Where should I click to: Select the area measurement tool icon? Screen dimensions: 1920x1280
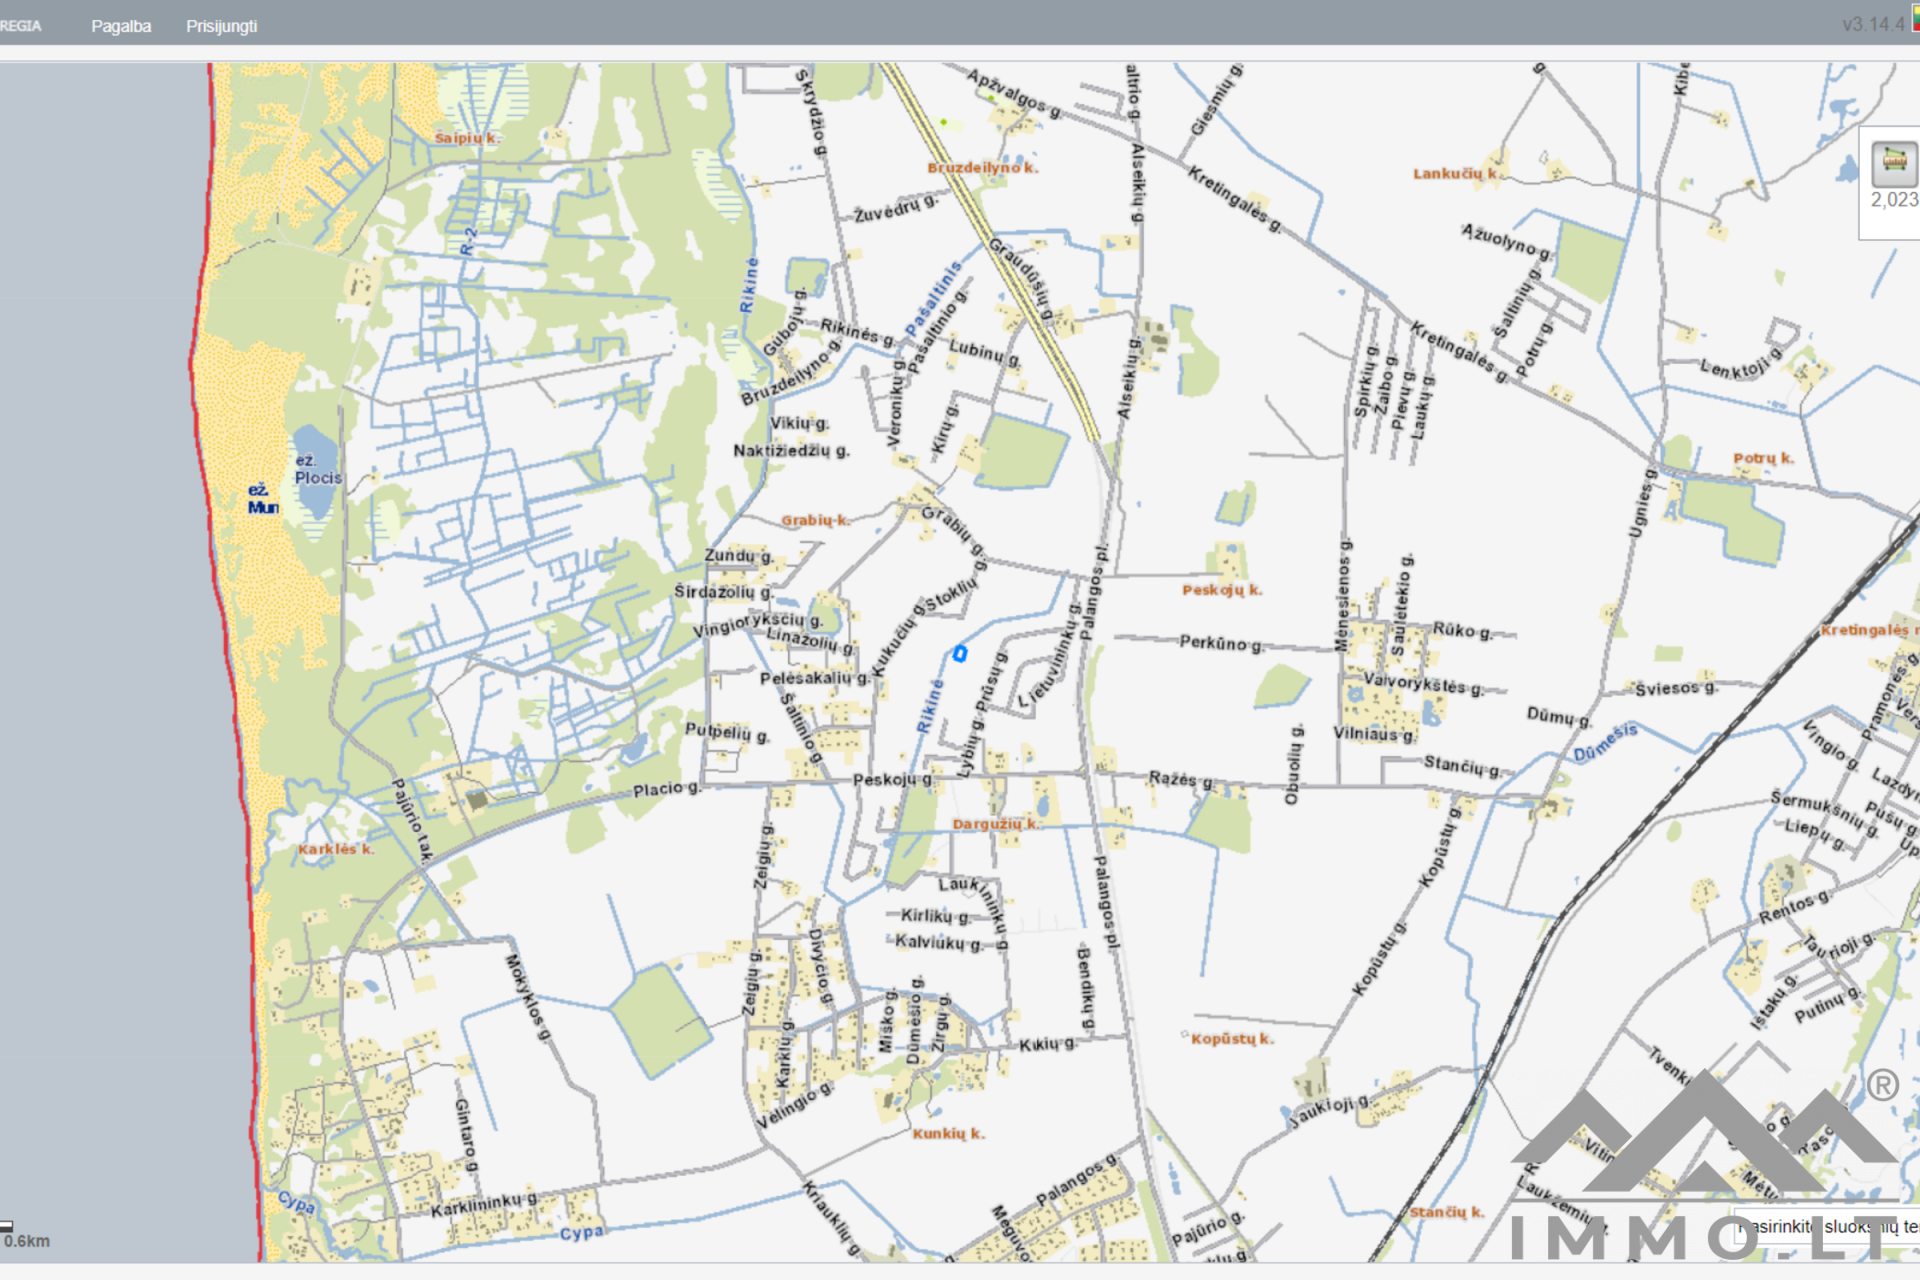tap(1893, 162)
